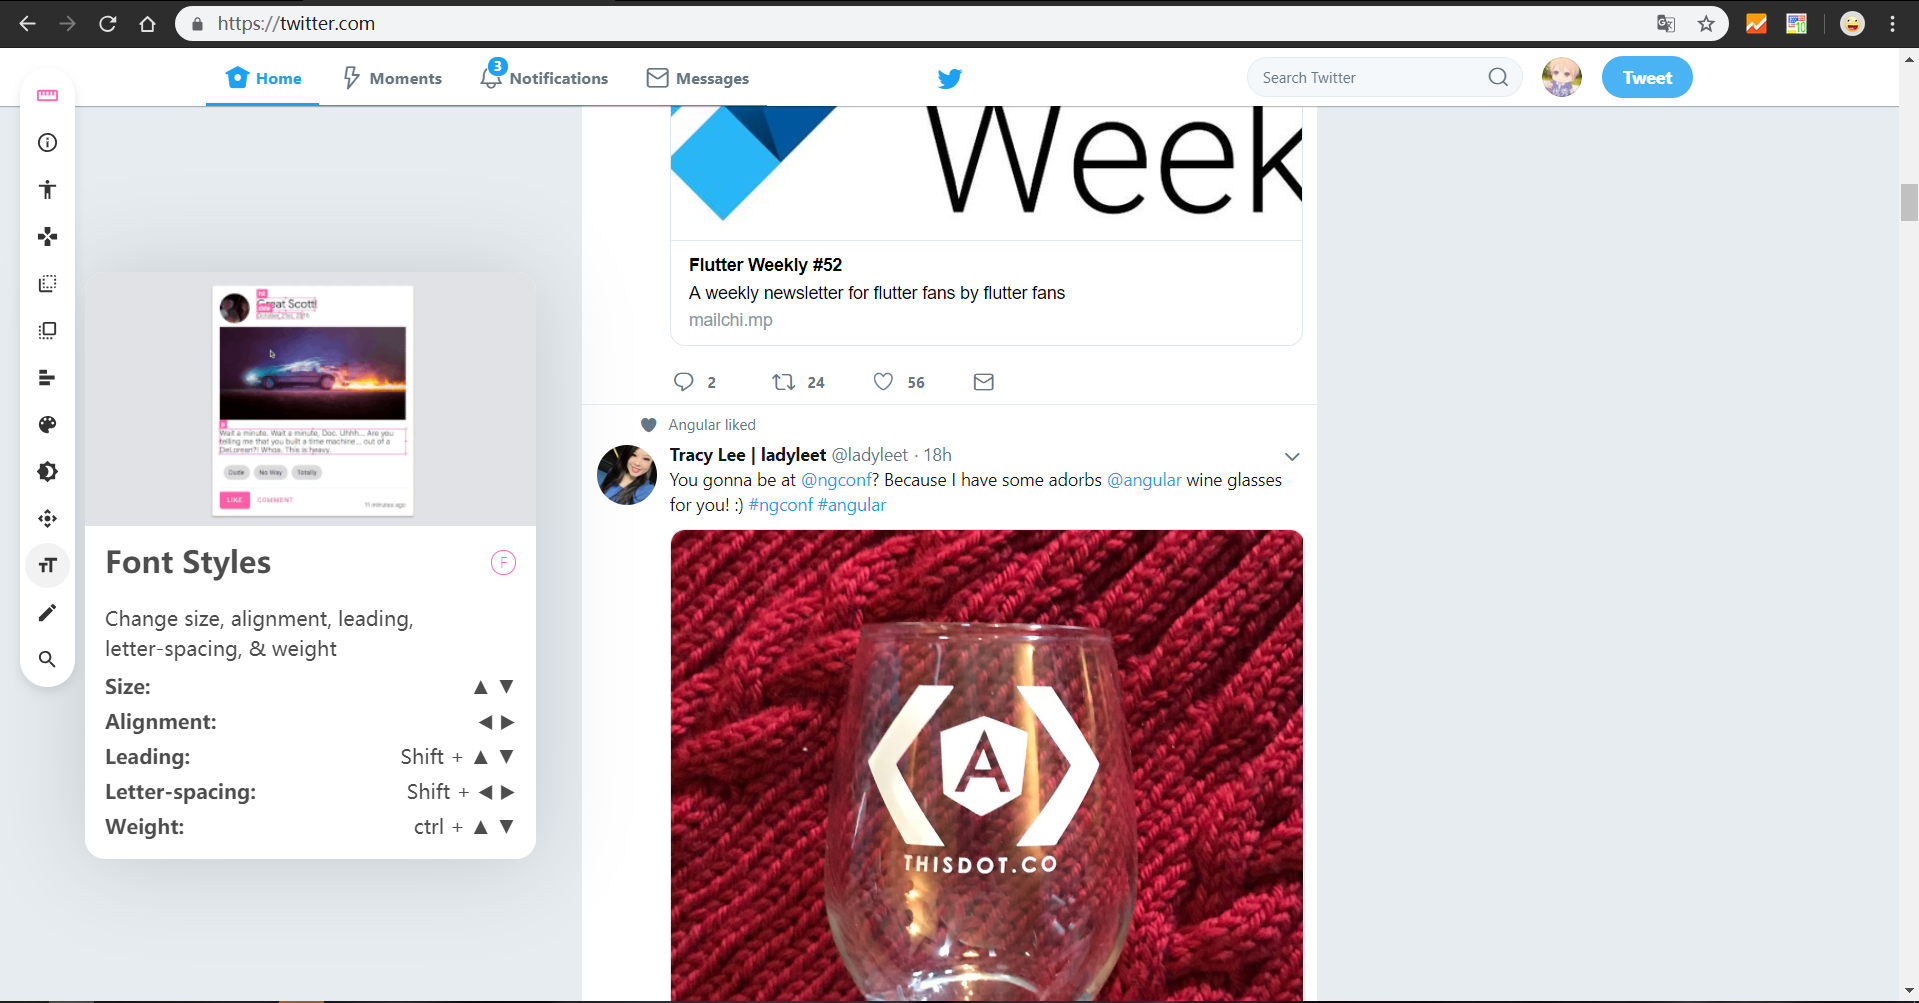Image resolution: width=1919 pixels, height=1003 pixels.
Task: Select the Align flexbox tool icon
Action: (47, 377)
